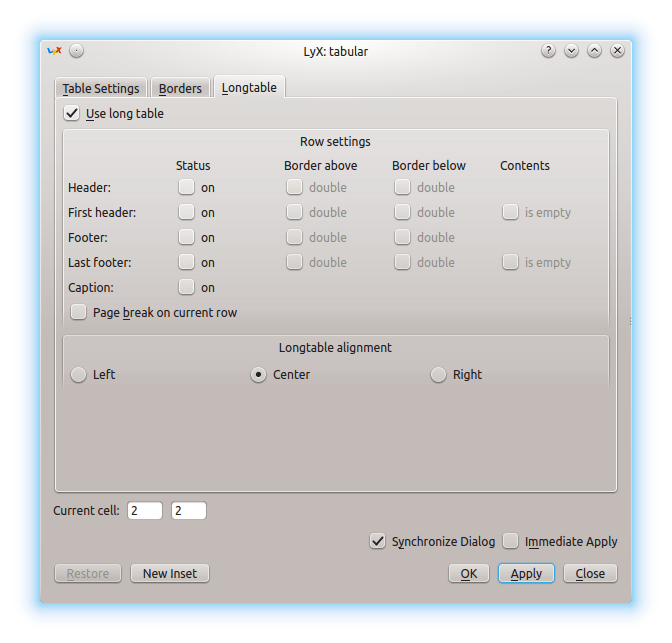The height and width of the screenshot is (643, 672).
Task: Turn on the Header status checkbox
Action: (186, 187)
